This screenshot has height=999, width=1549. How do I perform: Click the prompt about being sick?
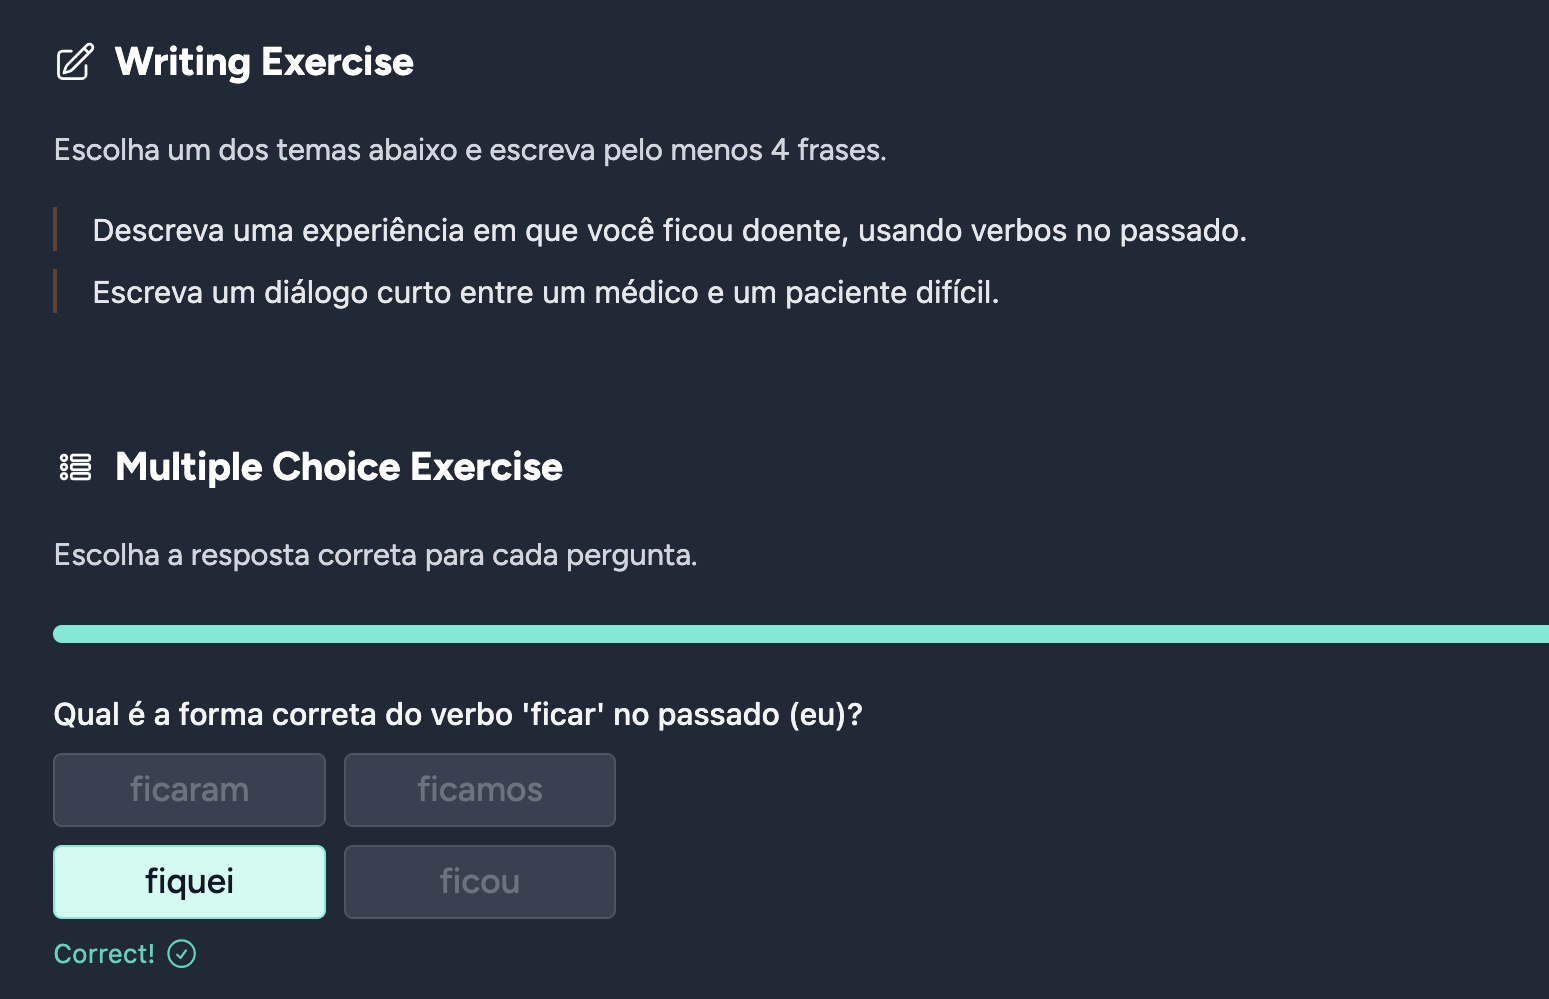(669, 230)
